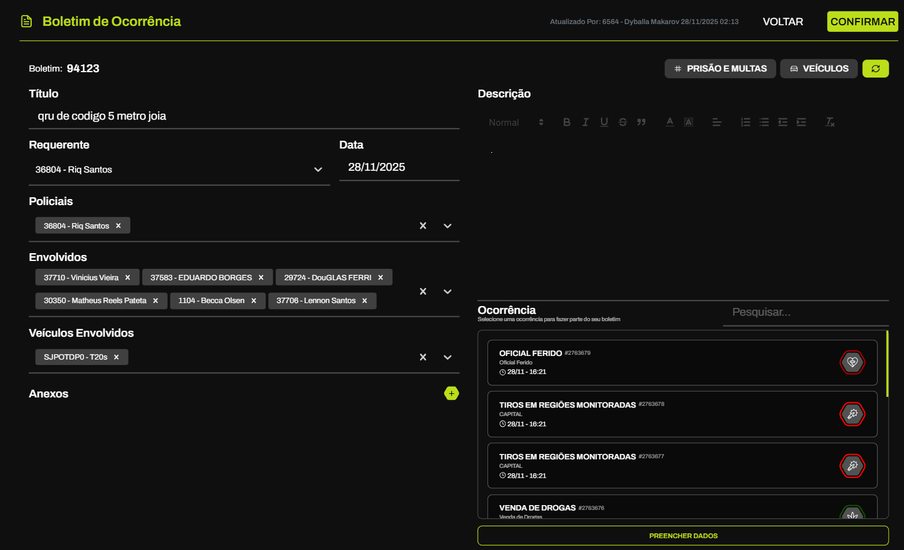Screen dimensions: 904x550
Task: Open the Normal paragraph style dropdown
Action: (x=516, y=122)
